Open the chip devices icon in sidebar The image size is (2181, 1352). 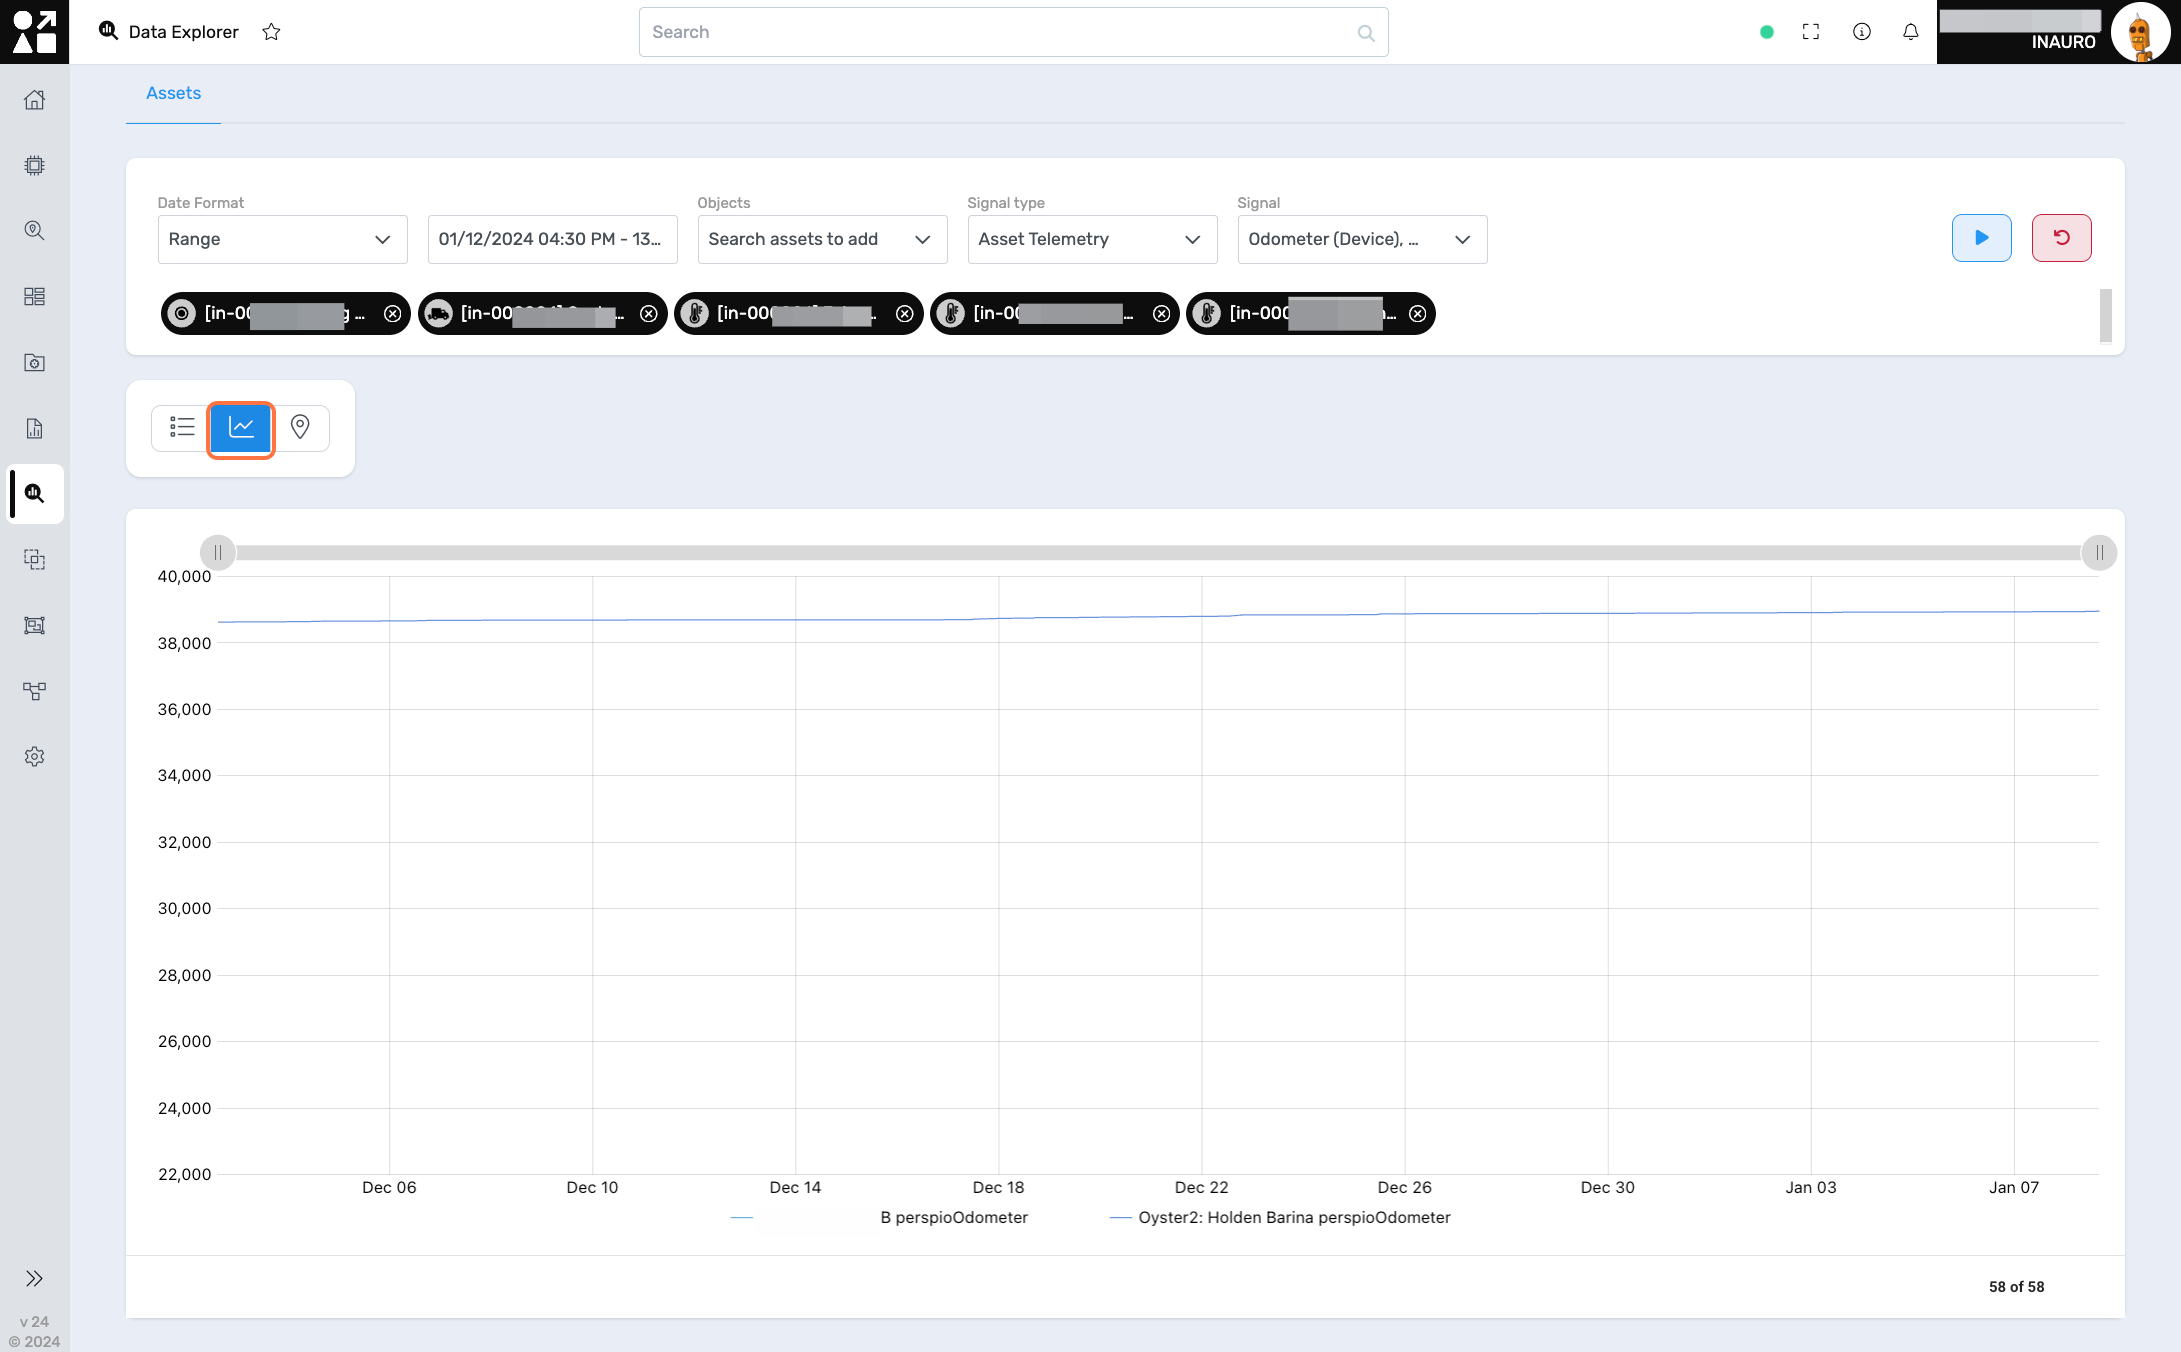[34, 165]
